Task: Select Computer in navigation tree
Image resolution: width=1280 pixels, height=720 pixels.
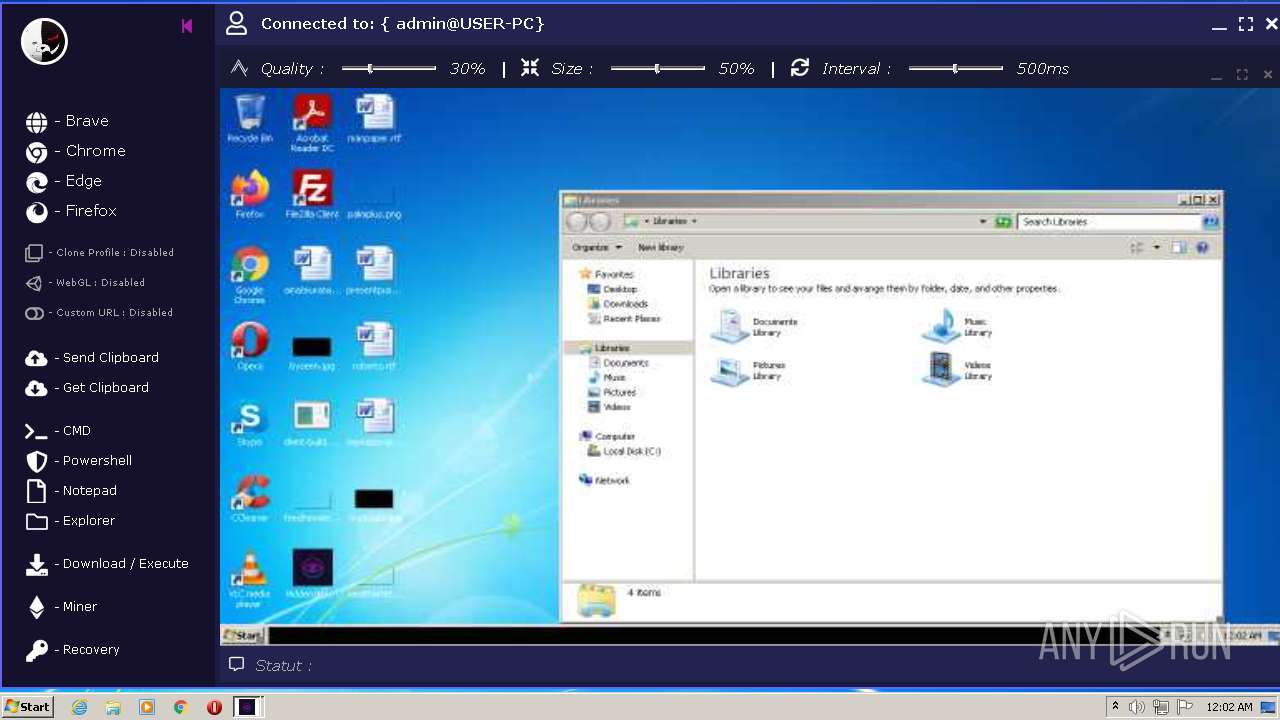Action: pyautogui.click(x=607, y=437)
